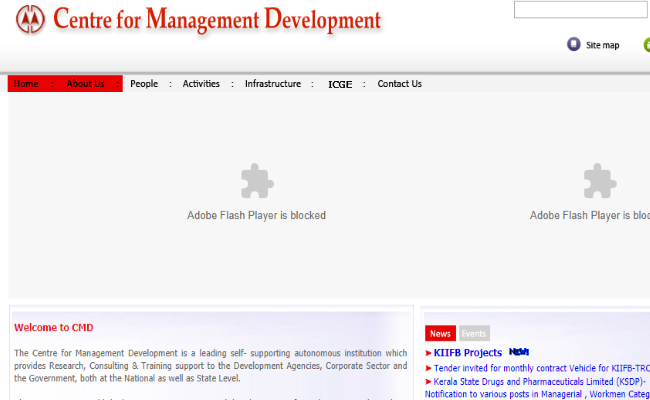The height and width of the screenshot is (400, 650).
Task: Click the red arrow before Tender invited
Action: point(429,368)
